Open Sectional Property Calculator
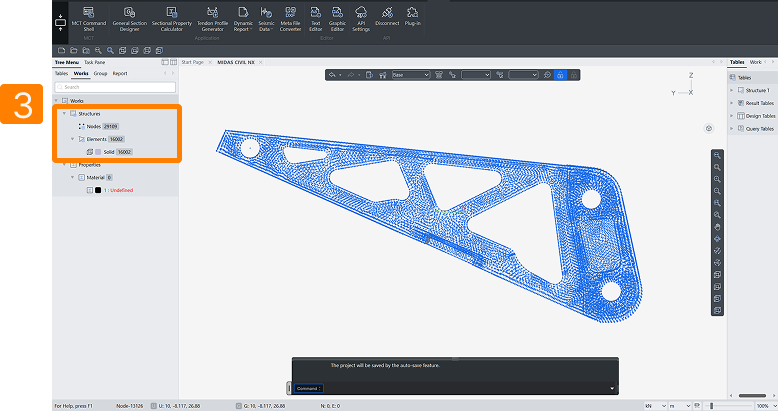Viewport: 778px width, 411px height. coord(172,19)
